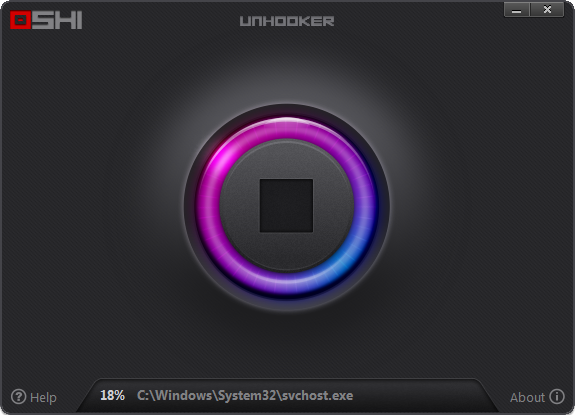Click the About info circle icon

[x=557, y=396]
